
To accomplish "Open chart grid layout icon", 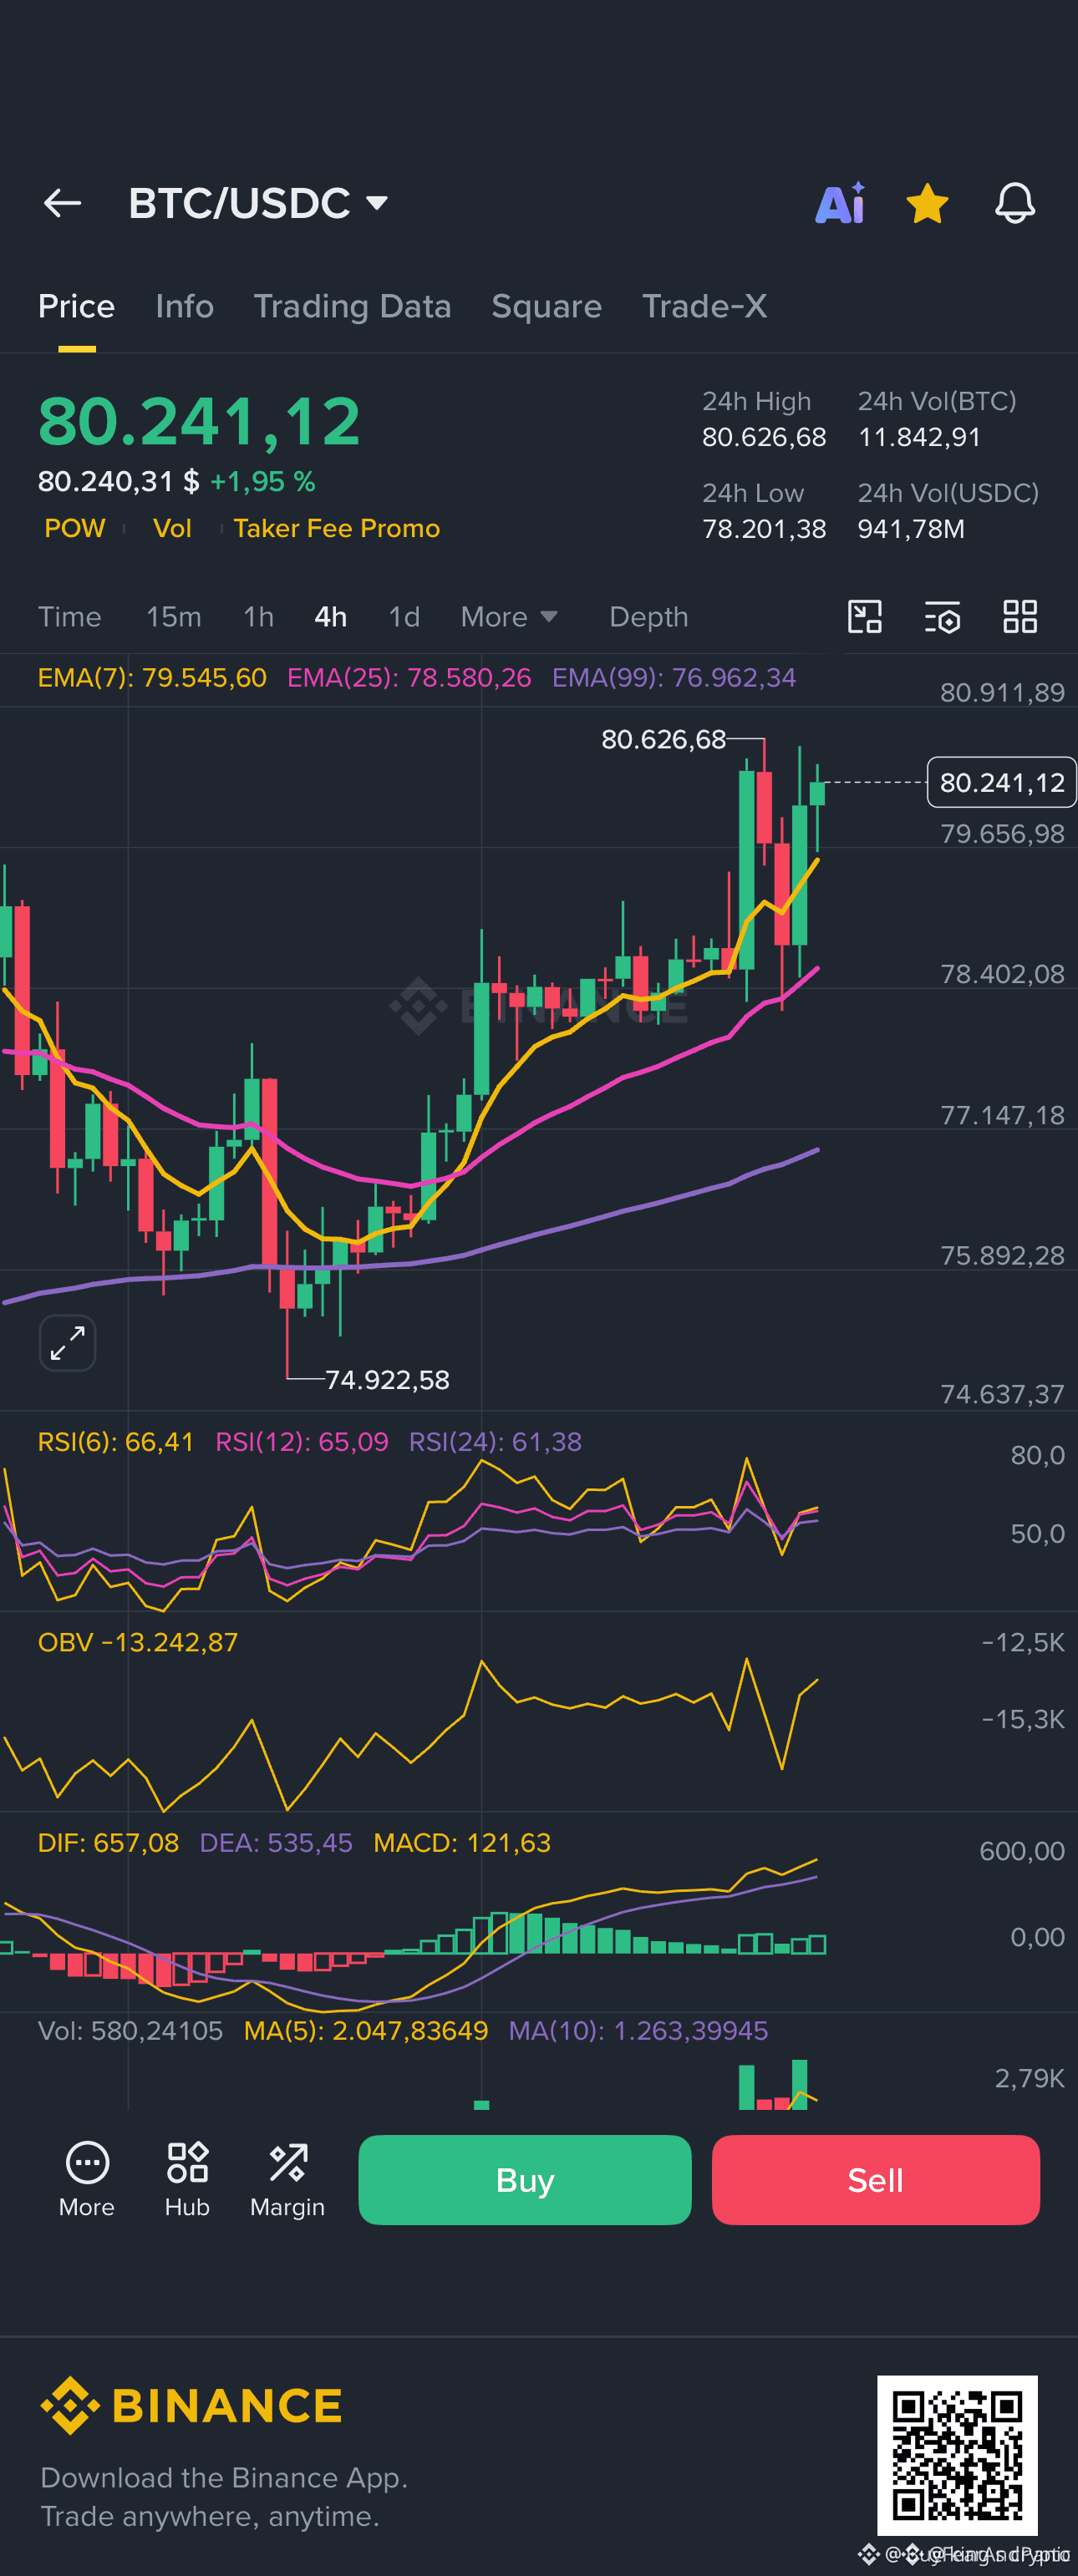I will pyautogui.click(x=1019, y=617).
